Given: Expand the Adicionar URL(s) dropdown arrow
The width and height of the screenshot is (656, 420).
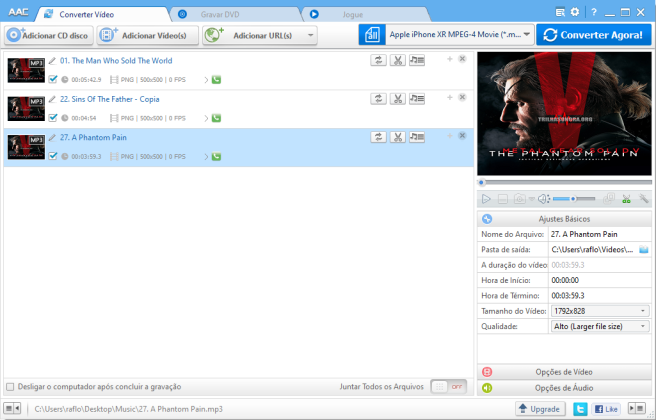Looking at the screenshot, I should pyautogui.click(x=310, y=36).
